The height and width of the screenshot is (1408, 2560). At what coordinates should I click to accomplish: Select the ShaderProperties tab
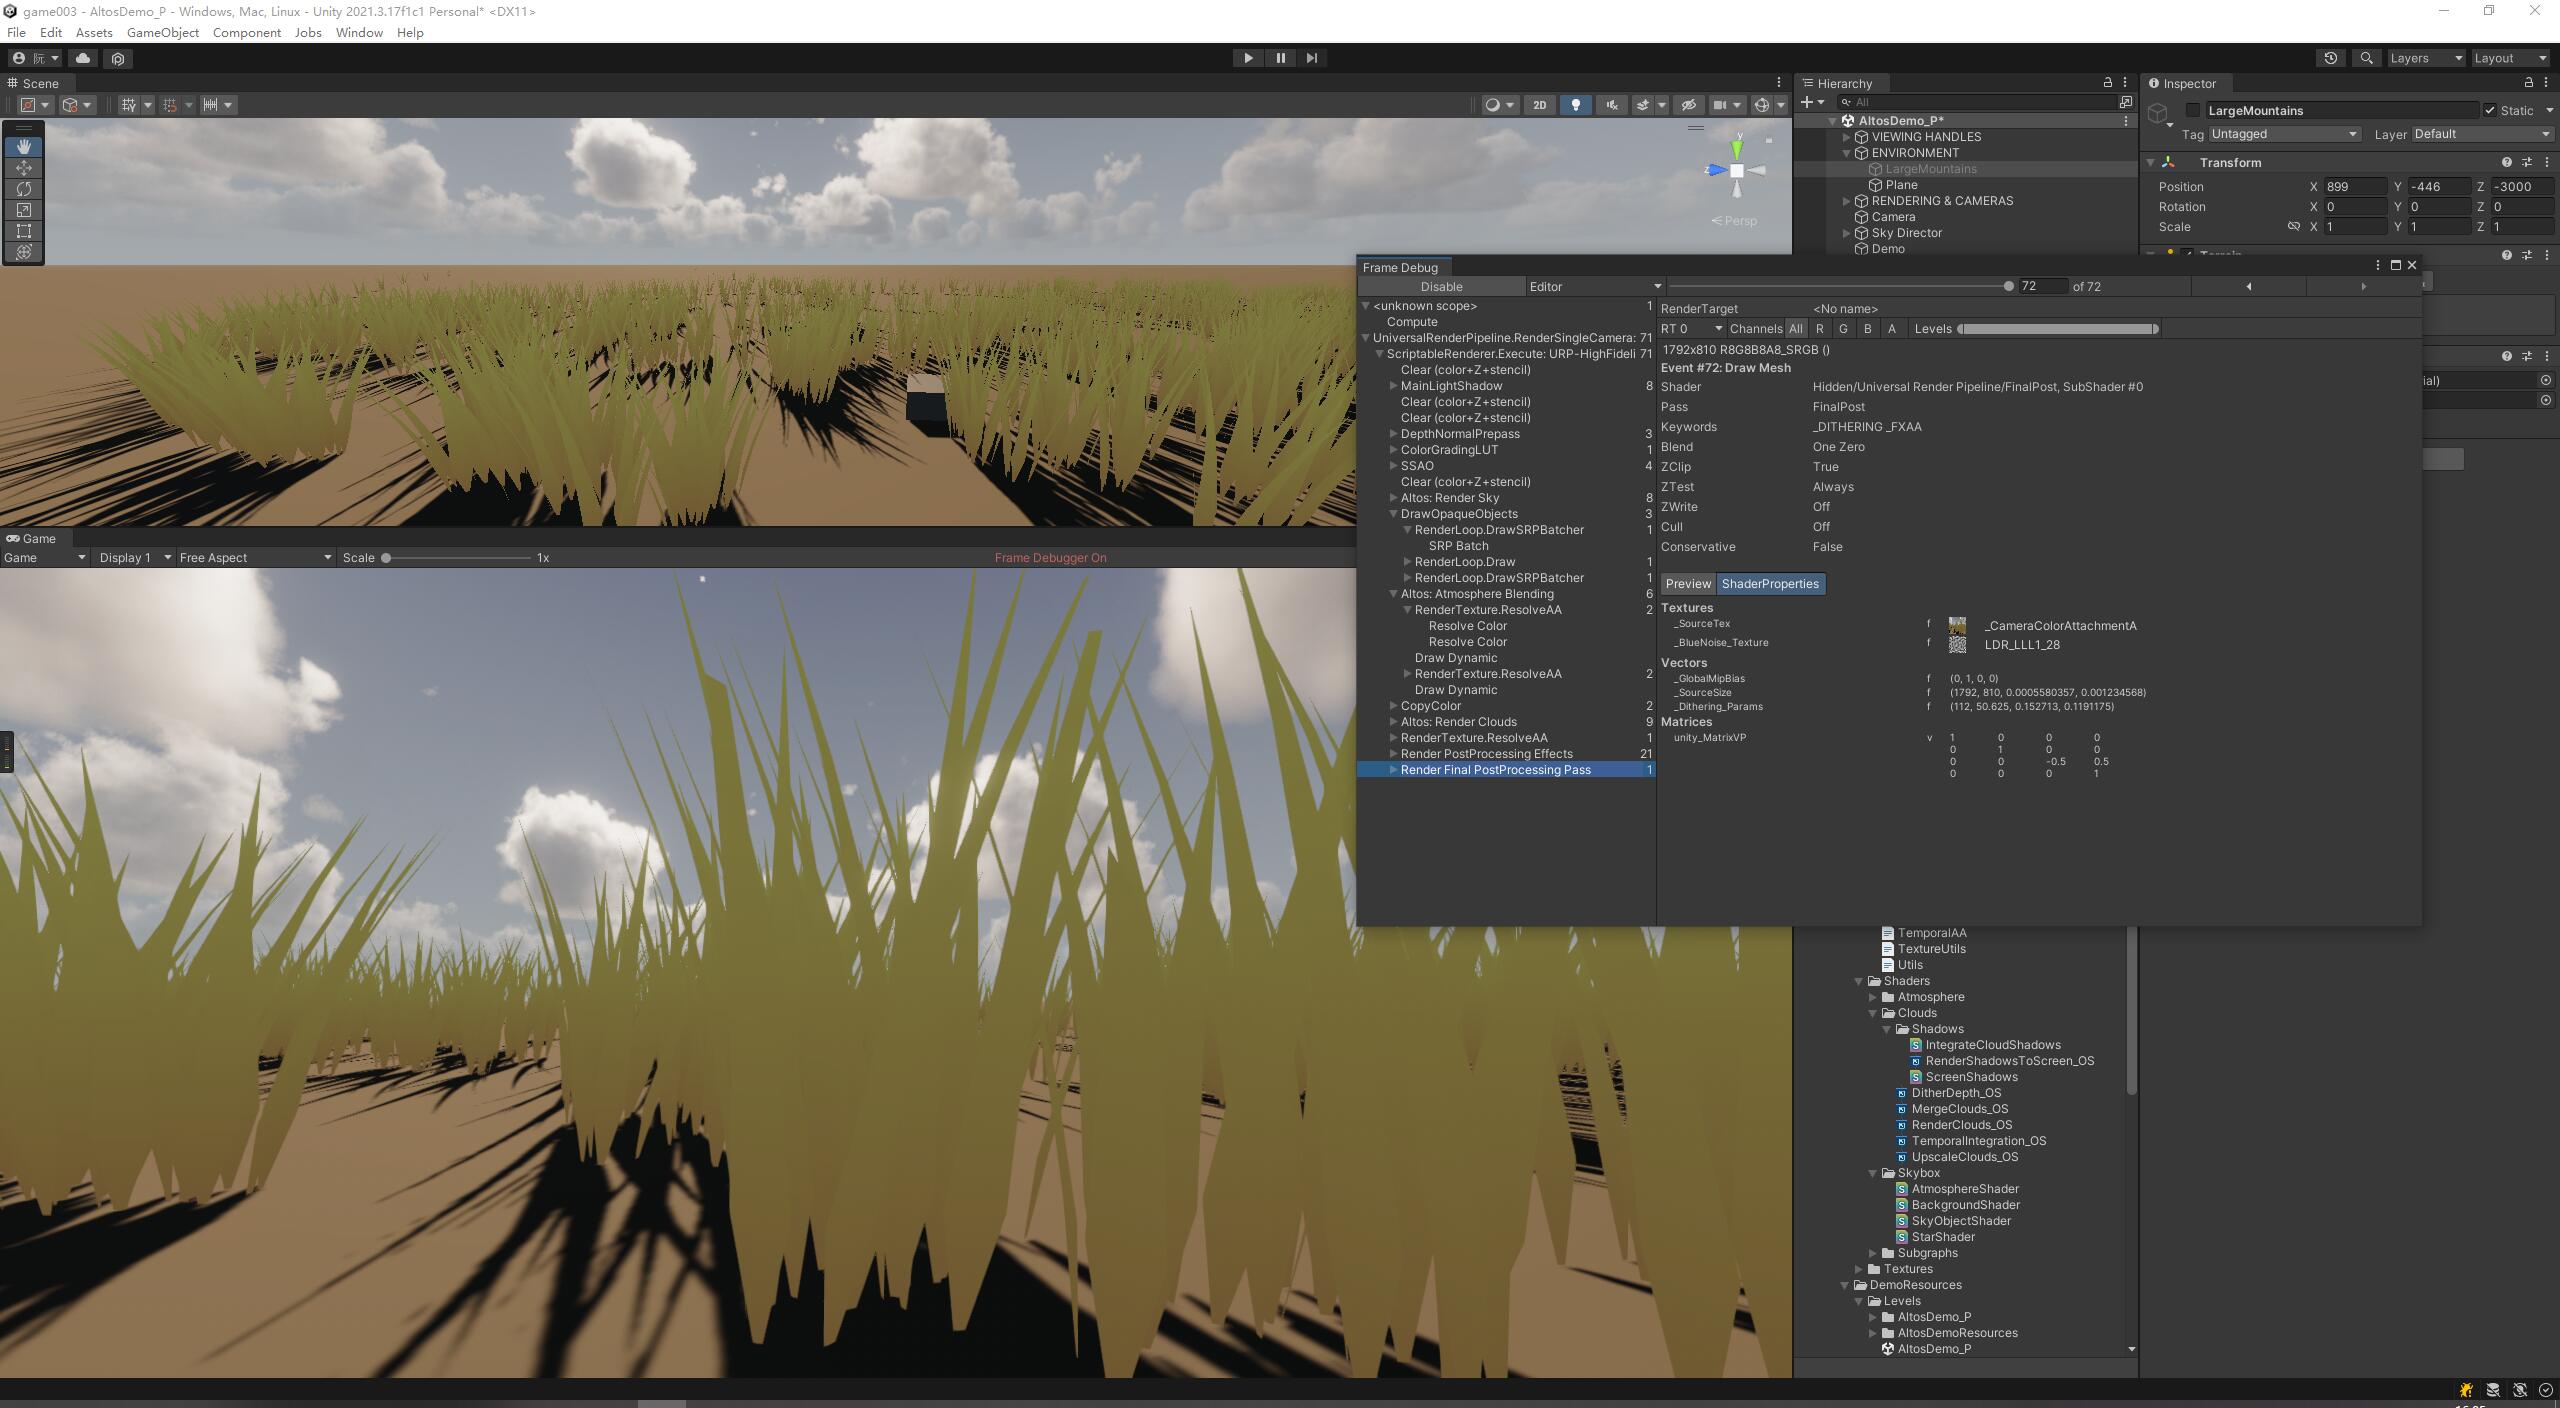click(1770, 584)
